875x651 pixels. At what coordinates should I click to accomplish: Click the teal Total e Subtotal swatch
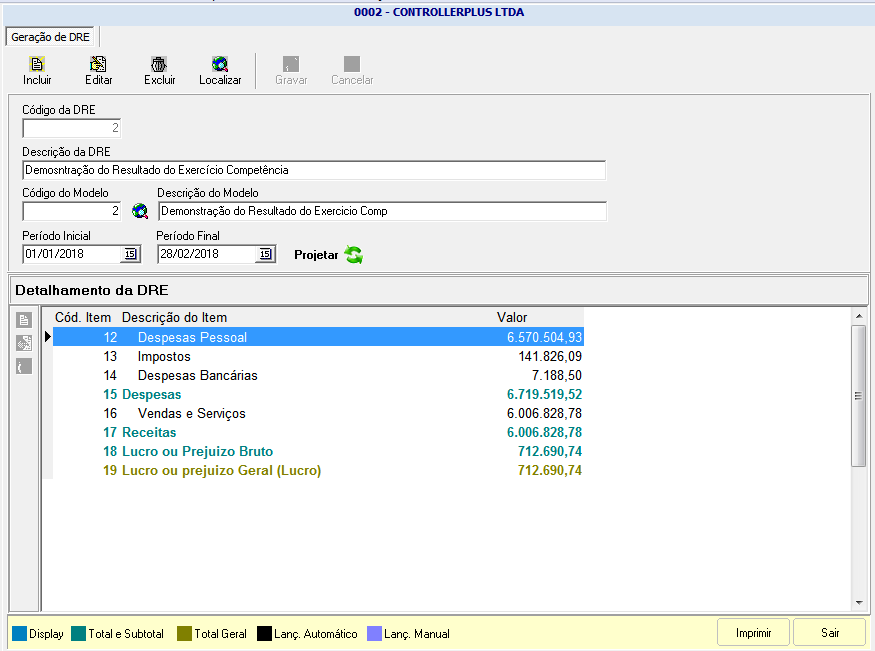(x=79, y=634)
